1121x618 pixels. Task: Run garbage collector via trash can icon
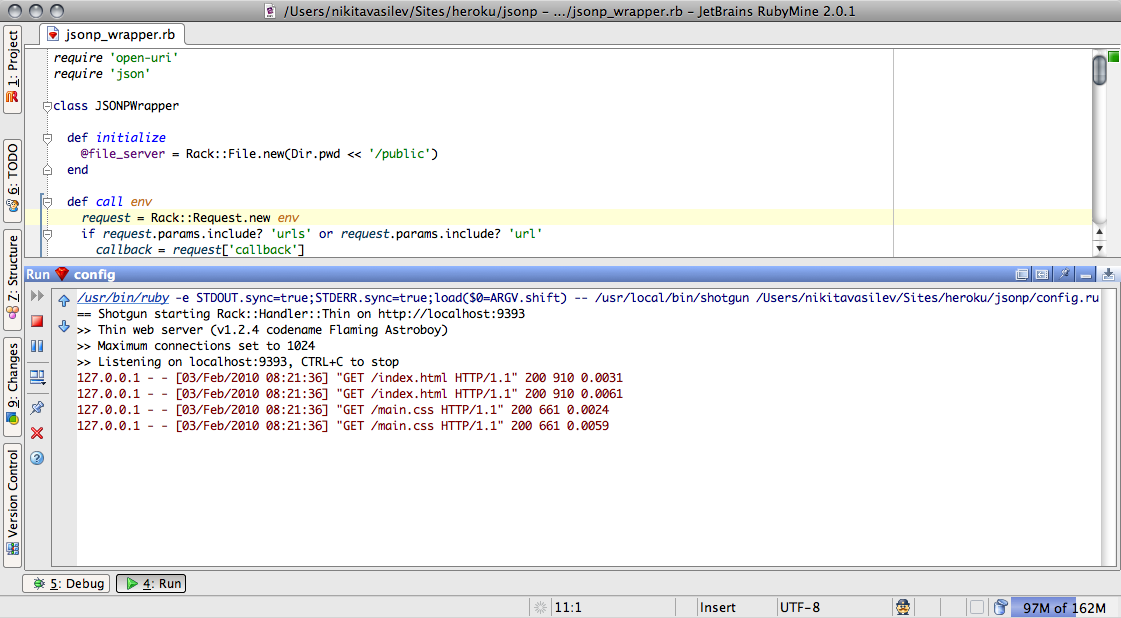(x=1000, y=607)
